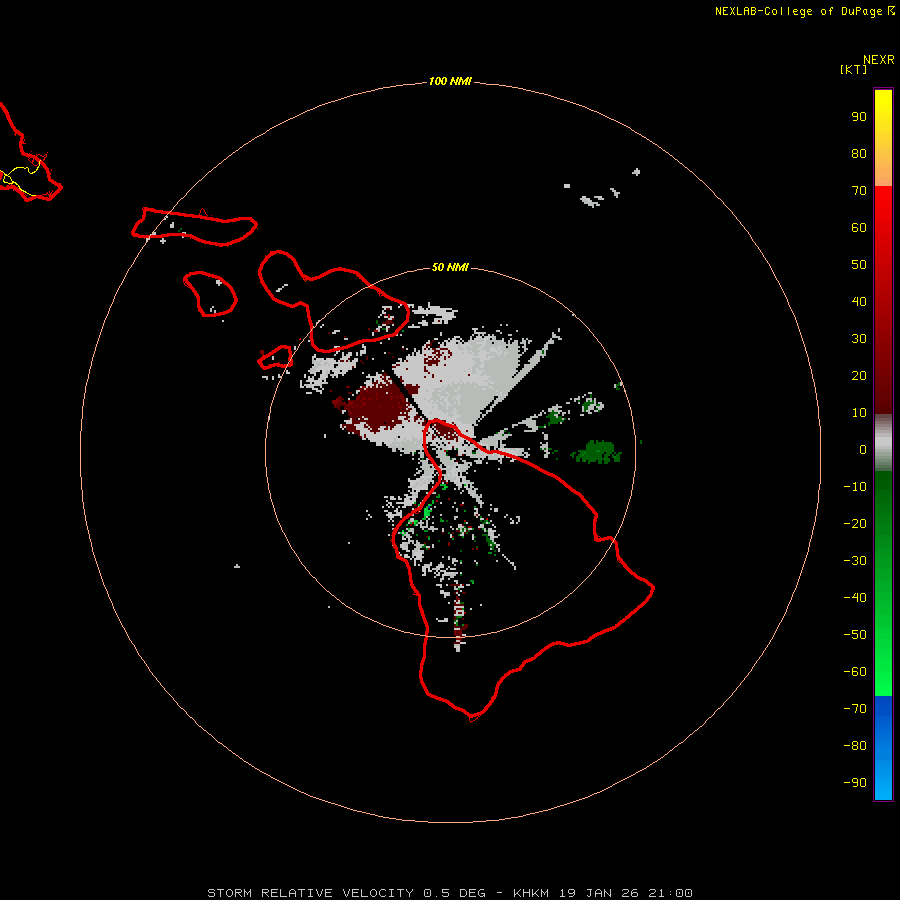Image resolution: width=900 pixels, height=900 pixels.
Task: Click the -40 value on velocity scale
Action: 855,598
